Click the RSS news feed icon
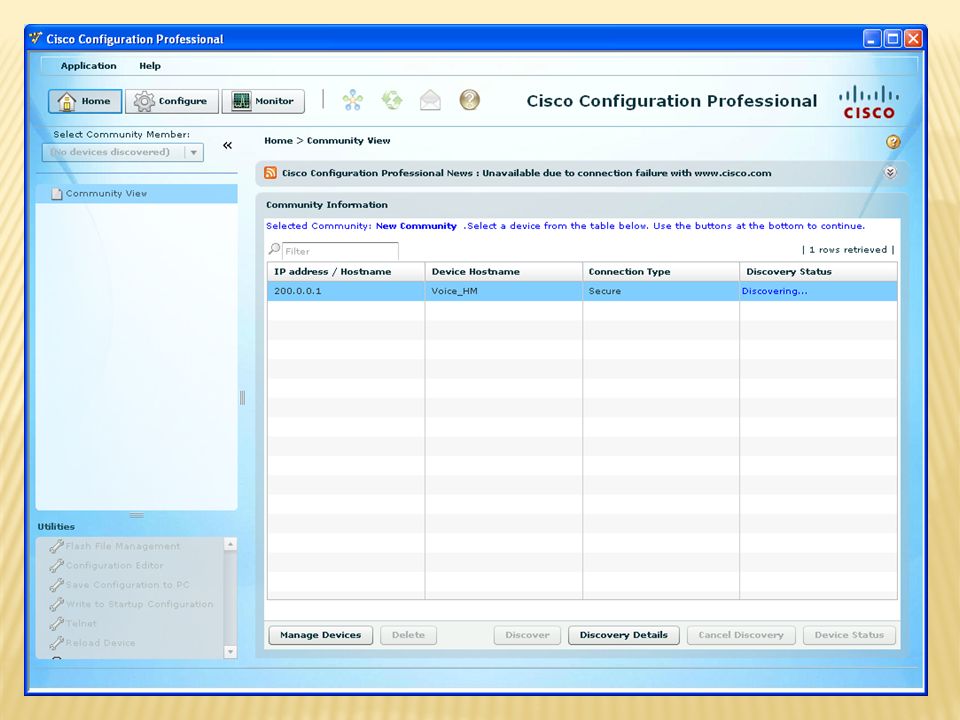The height and width of the screenshot is (720, 960). click(270, 173)
